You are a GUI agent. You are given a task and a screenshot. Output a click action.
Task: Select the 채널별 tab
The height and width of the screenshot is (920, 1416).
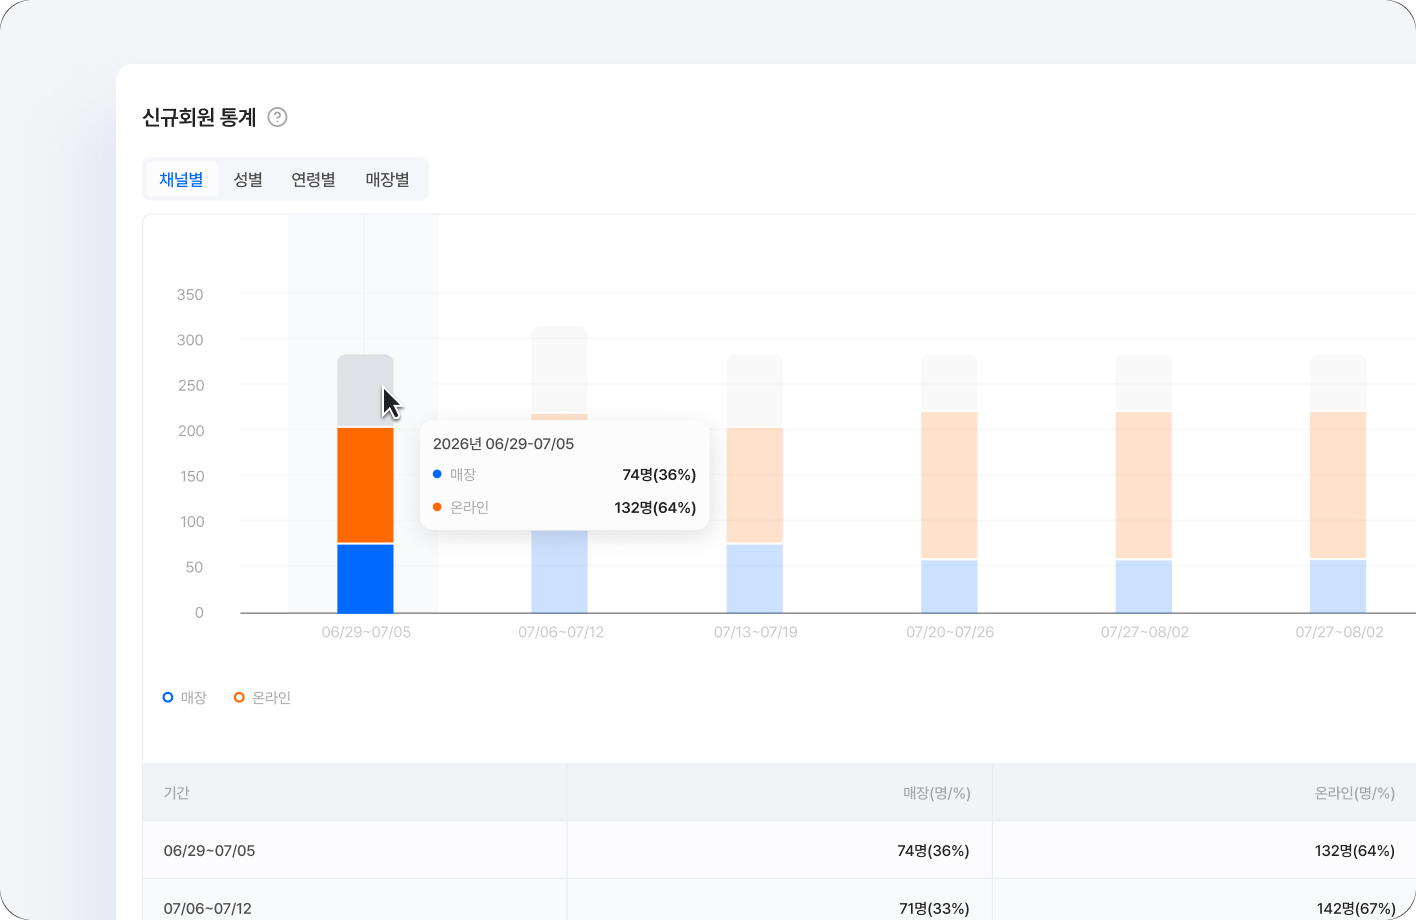click(x=181, y=179)
